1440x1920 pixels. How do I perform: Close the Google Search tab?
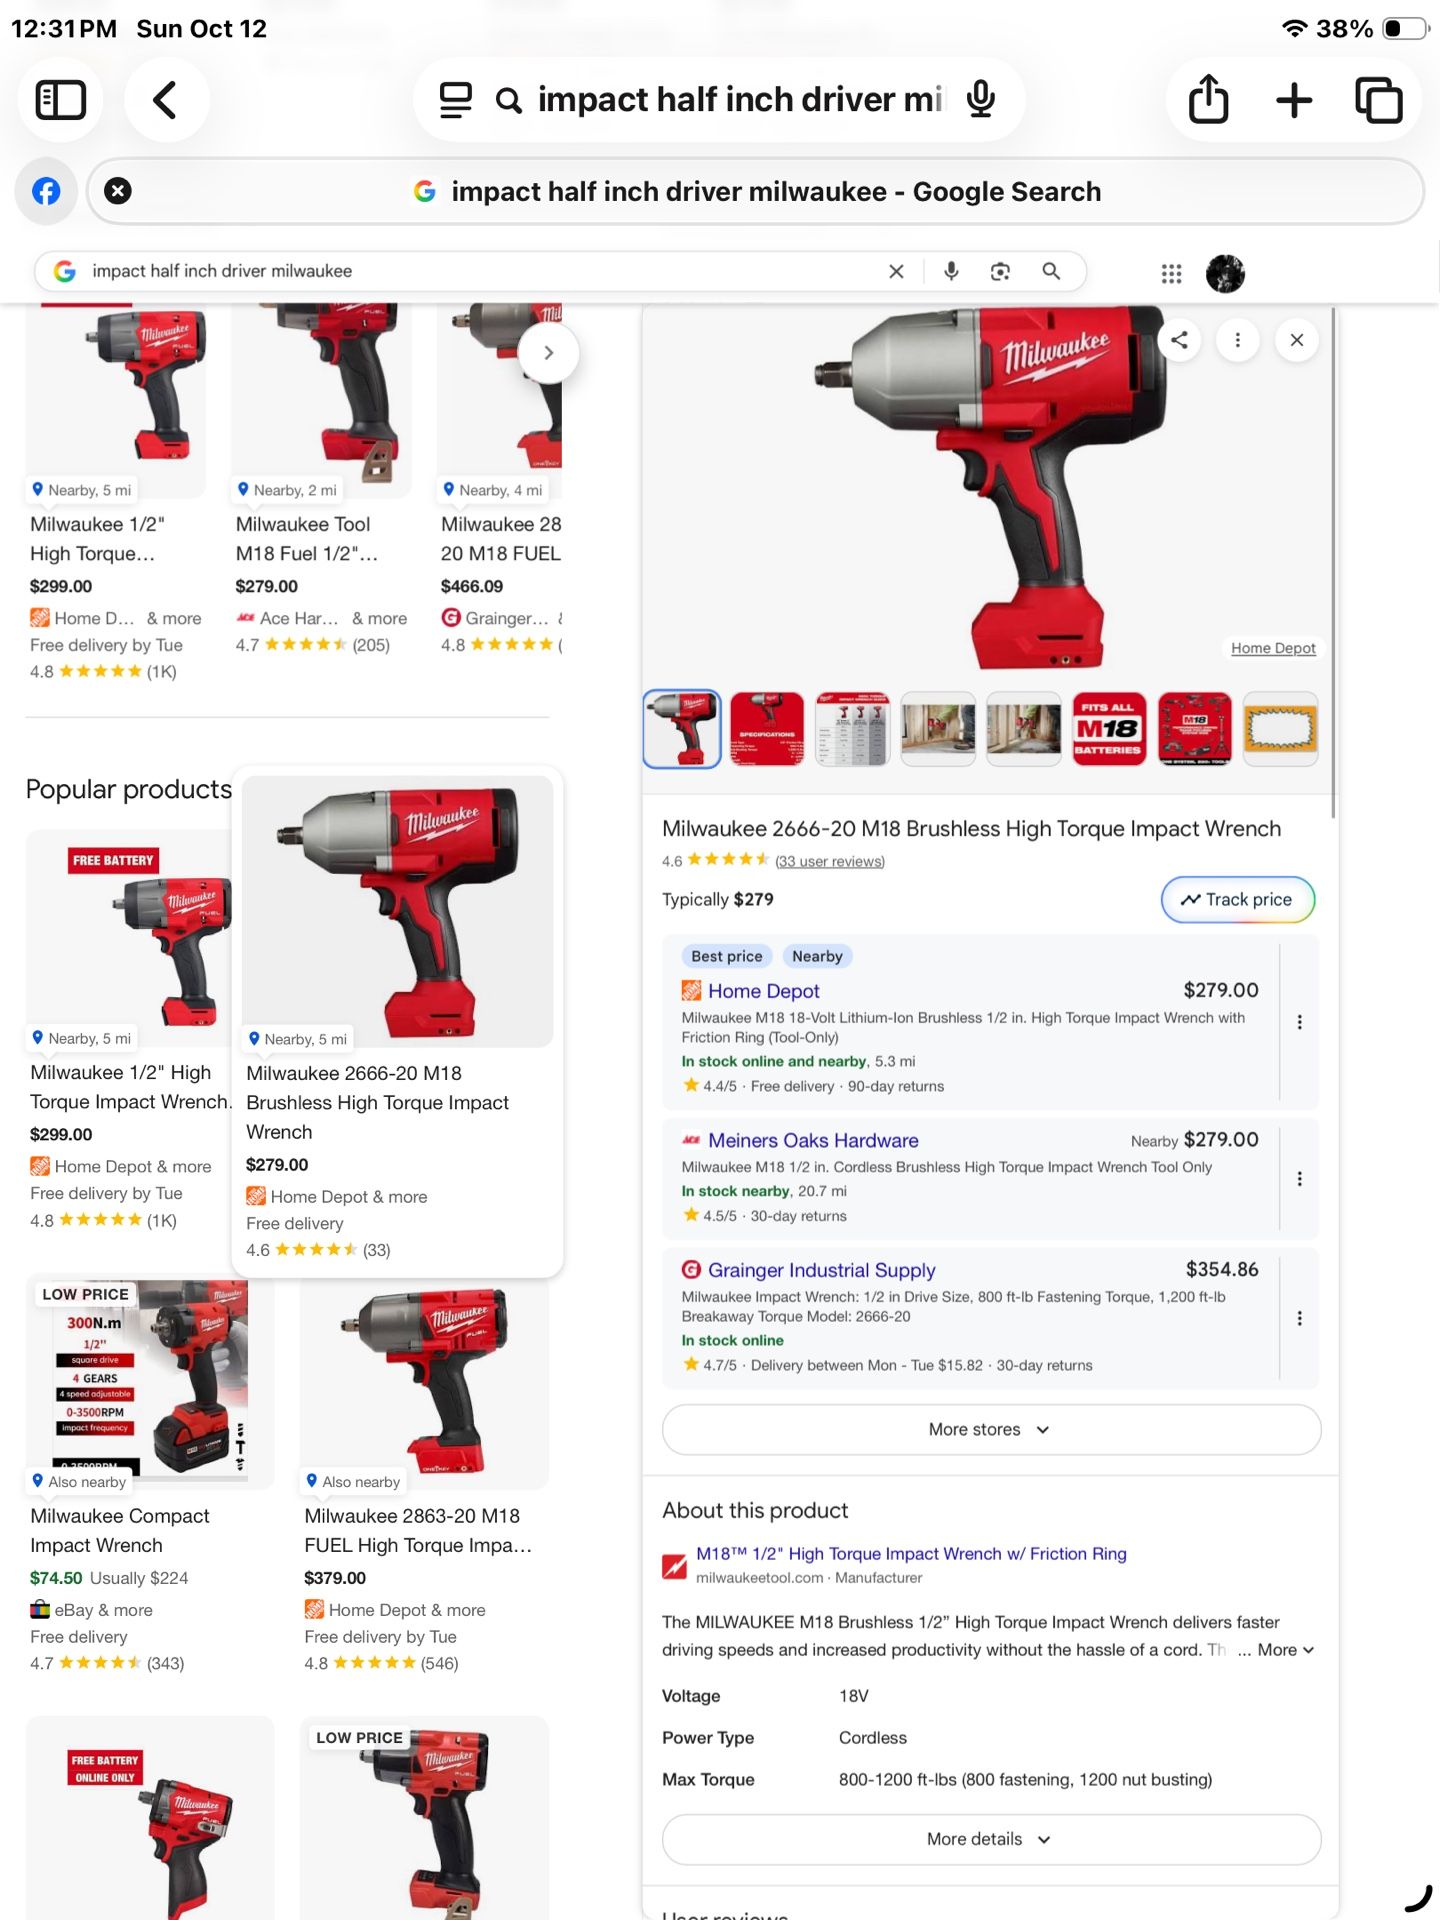point(118,191)
